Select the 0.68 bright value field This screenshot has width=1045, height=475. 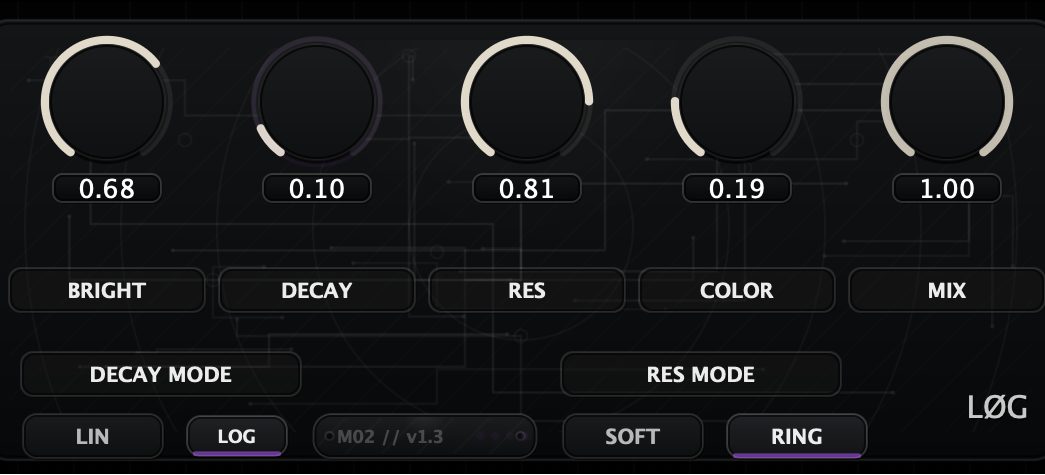(107, 189)
